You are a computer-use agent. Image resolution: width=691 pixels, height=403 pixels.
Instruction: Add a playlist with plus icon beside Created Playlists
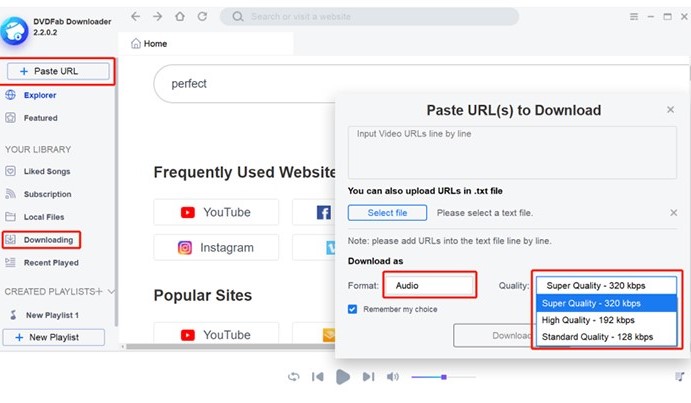tap(99, 291)
